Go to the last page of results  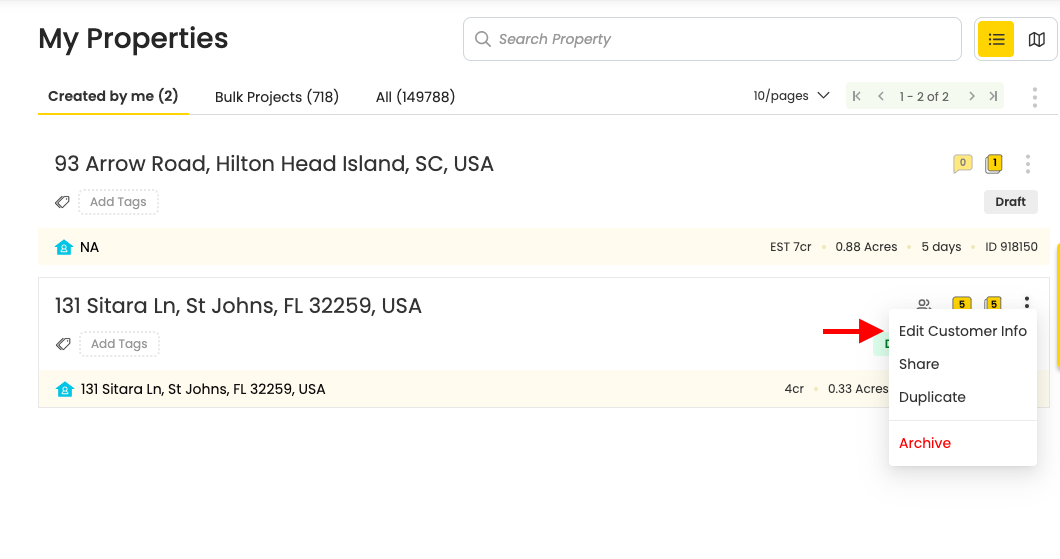[993, 97]
